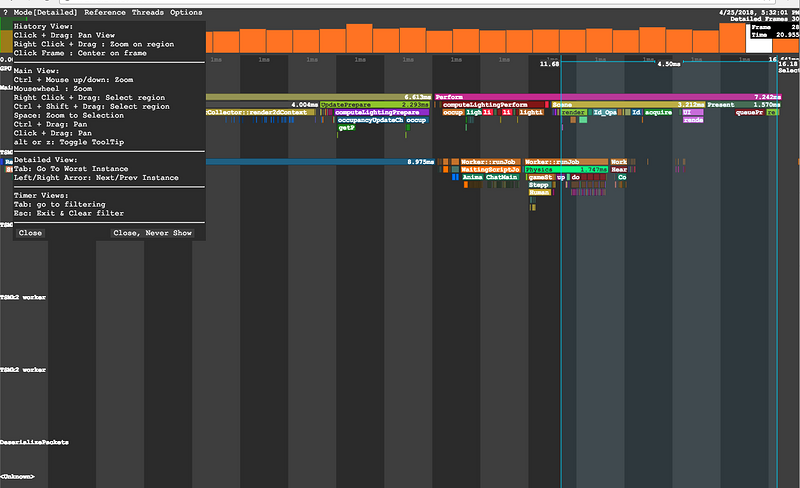Screen dimensions: 800x488
Task: Click the yellow Scene 3.212ms bar
Action: [x=628, y=105]
